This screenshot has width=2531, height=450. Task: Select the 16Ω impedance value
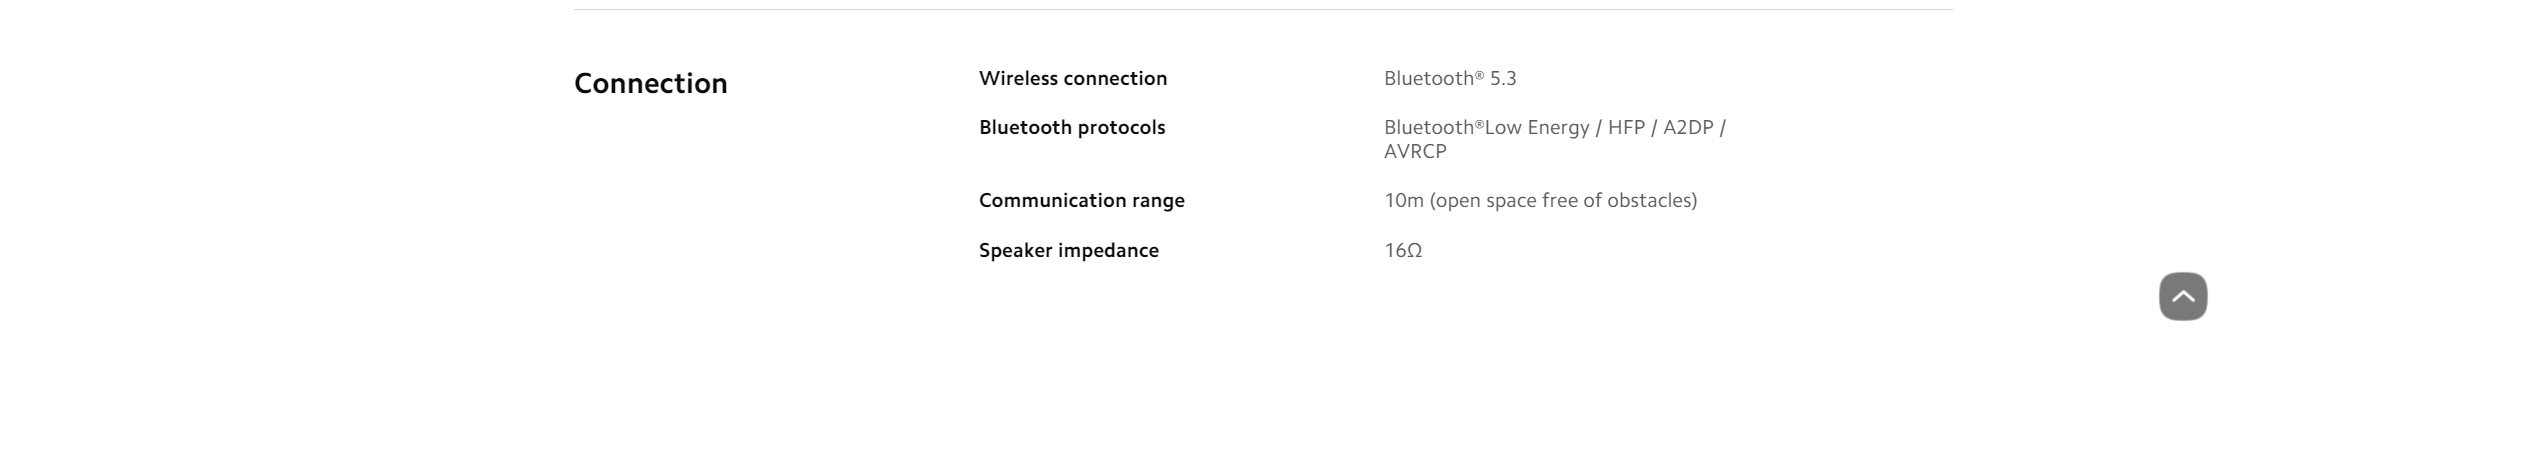[x=1402, y=250]
